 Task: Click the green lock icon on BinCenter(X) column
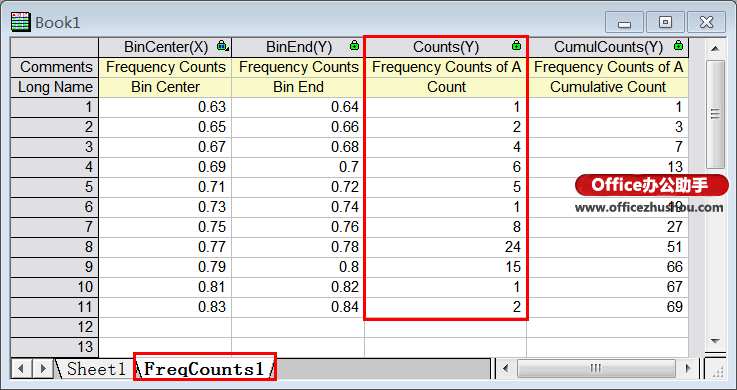coord(222,46)
